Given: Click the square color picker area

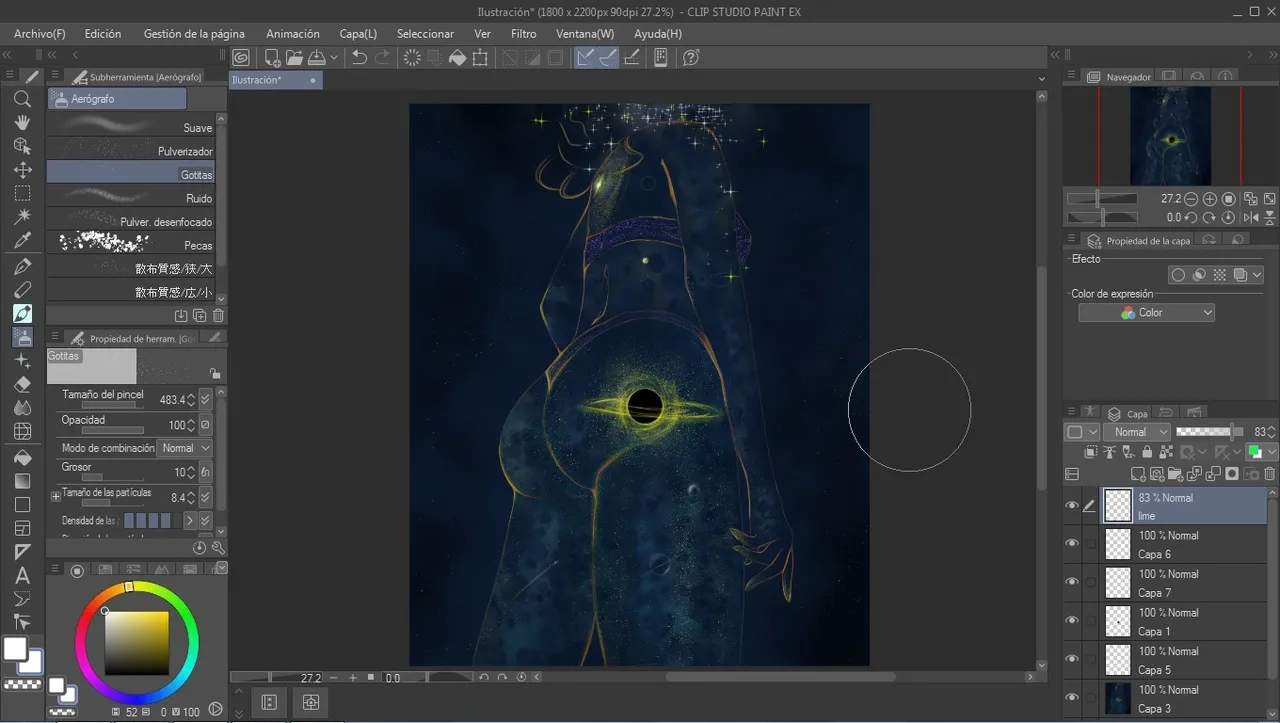Looking at the screenshot, I should pos(137,643).
